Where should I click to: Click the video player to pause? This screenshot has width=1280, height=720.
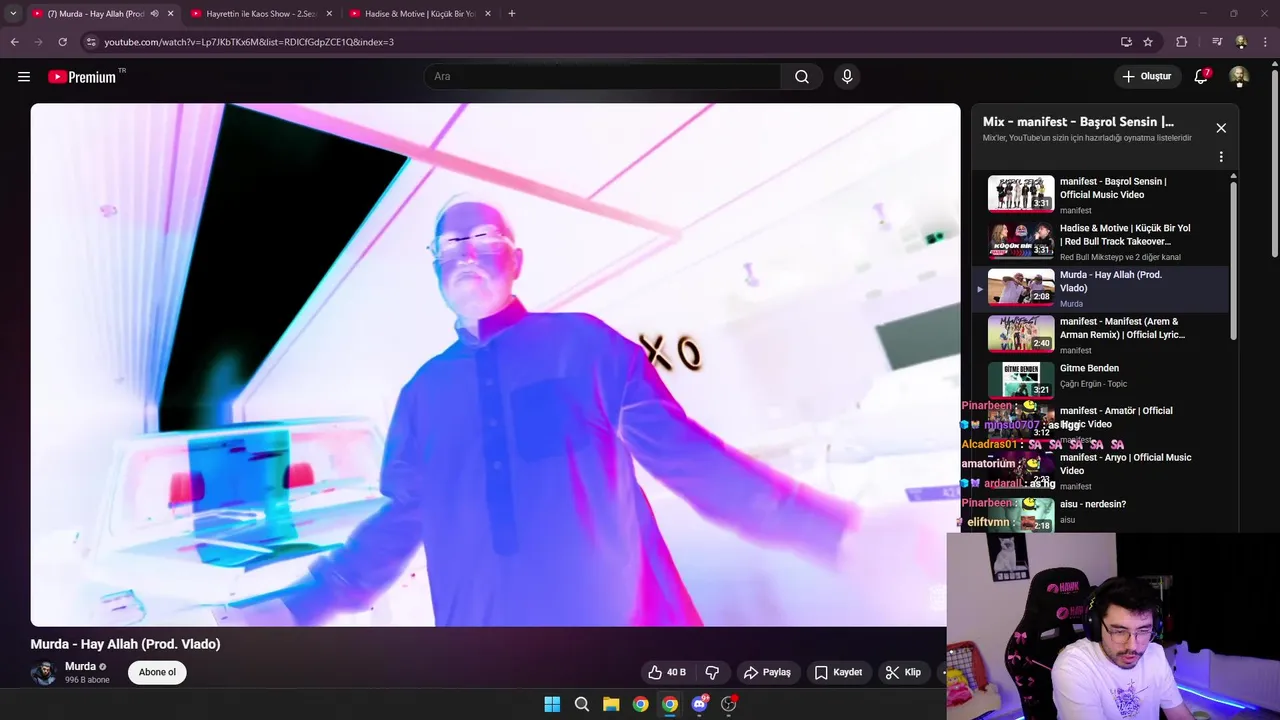(x=495, y=365)
